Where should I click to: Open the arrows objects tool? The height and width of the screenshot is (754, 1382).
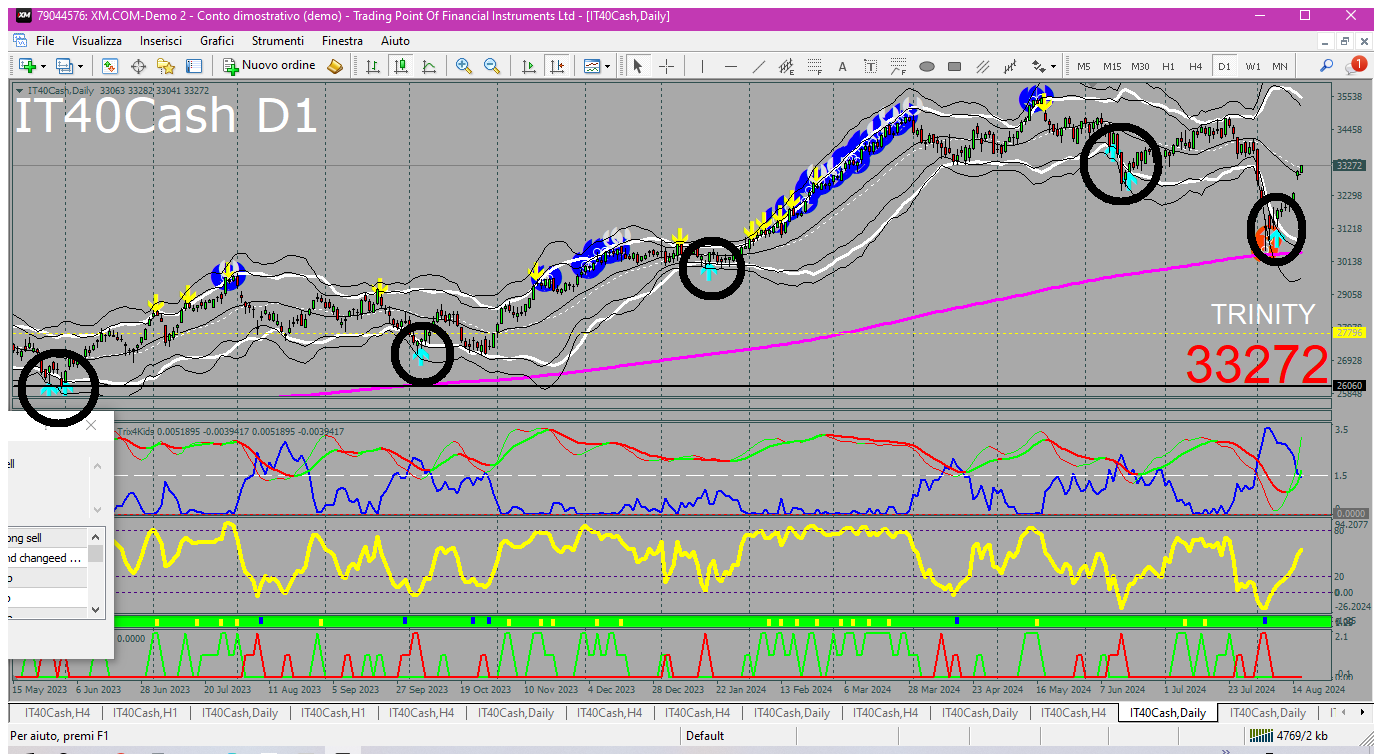pyautogui.click(x=1037, y=66)
